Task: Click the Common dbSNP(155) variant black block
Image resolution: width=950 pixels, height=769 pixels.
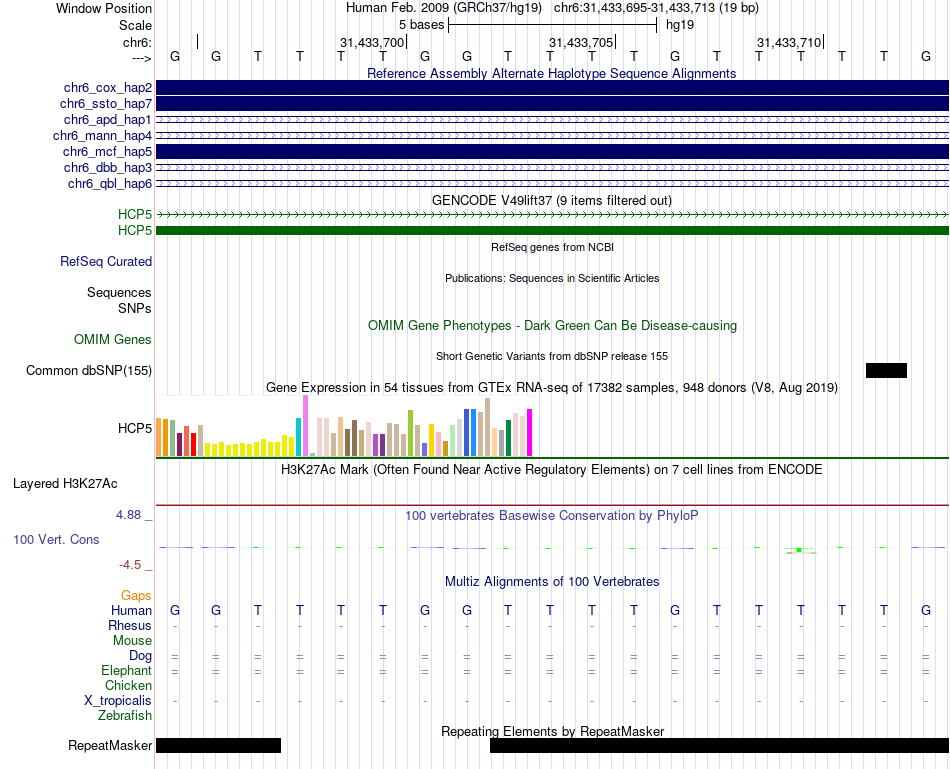Action: (x=886, y=370)
